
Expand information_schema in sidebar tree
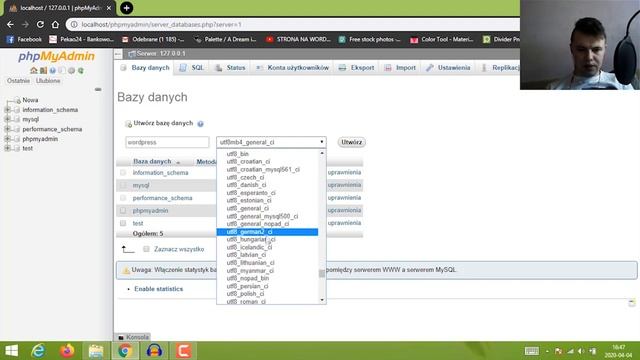pyautogui.click(x=7, y=110)
